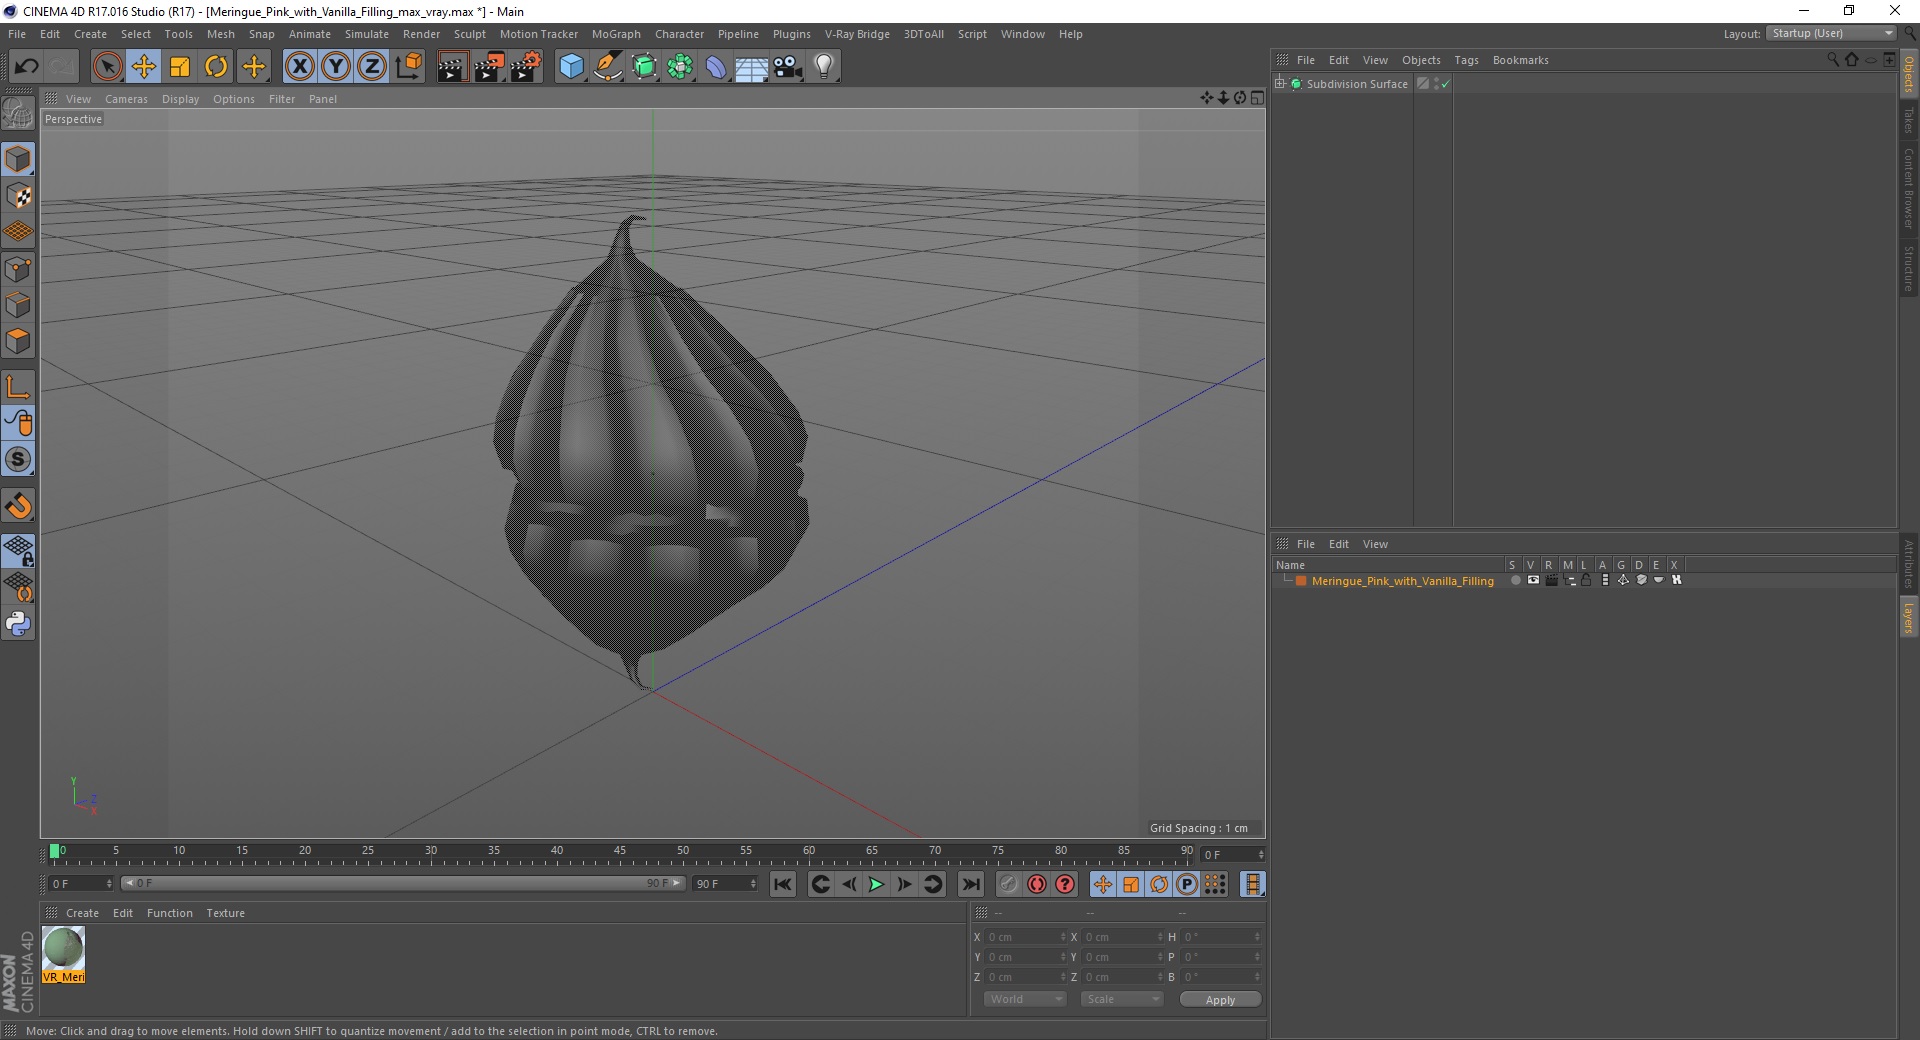Switch to Model mode in left palette

pyautogui.click(x=18, y=159)
